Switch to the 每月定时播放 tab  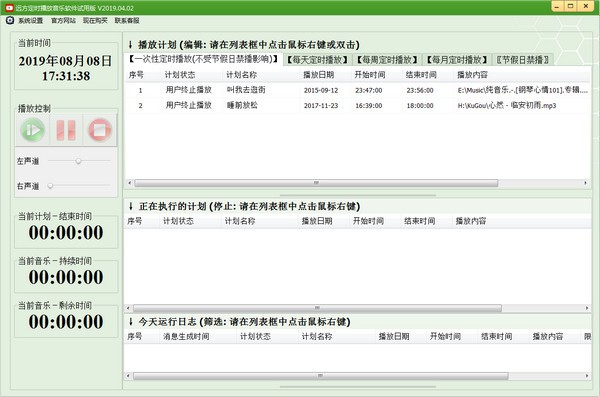(x=457, y=60)
